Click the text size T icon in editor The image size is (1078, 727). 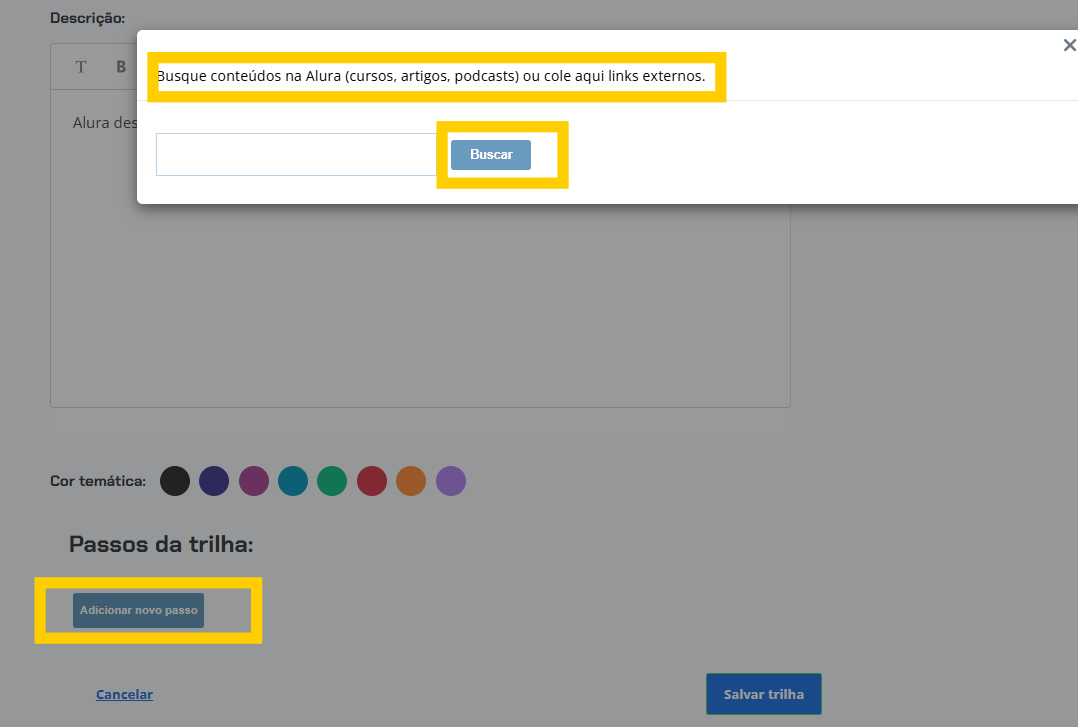[x=81, y=67]
